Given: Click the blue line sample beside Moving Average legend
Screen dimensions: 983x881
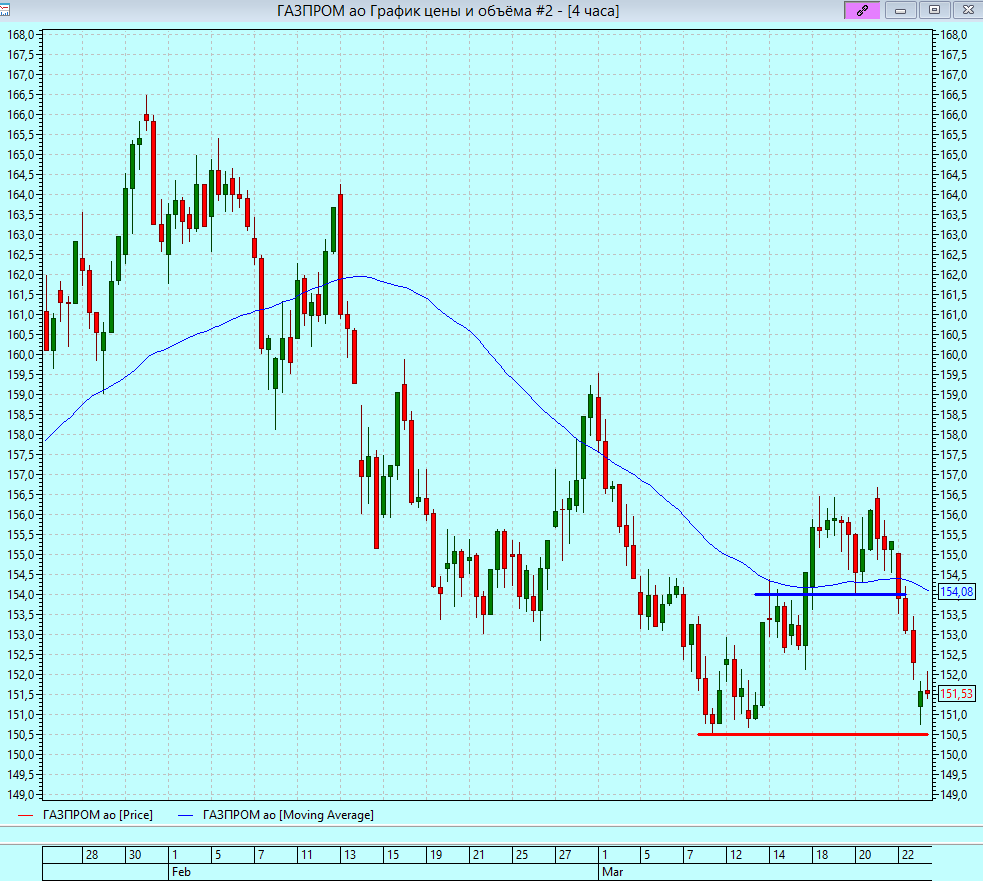Looking at the screenshot, I should (186, 816).
